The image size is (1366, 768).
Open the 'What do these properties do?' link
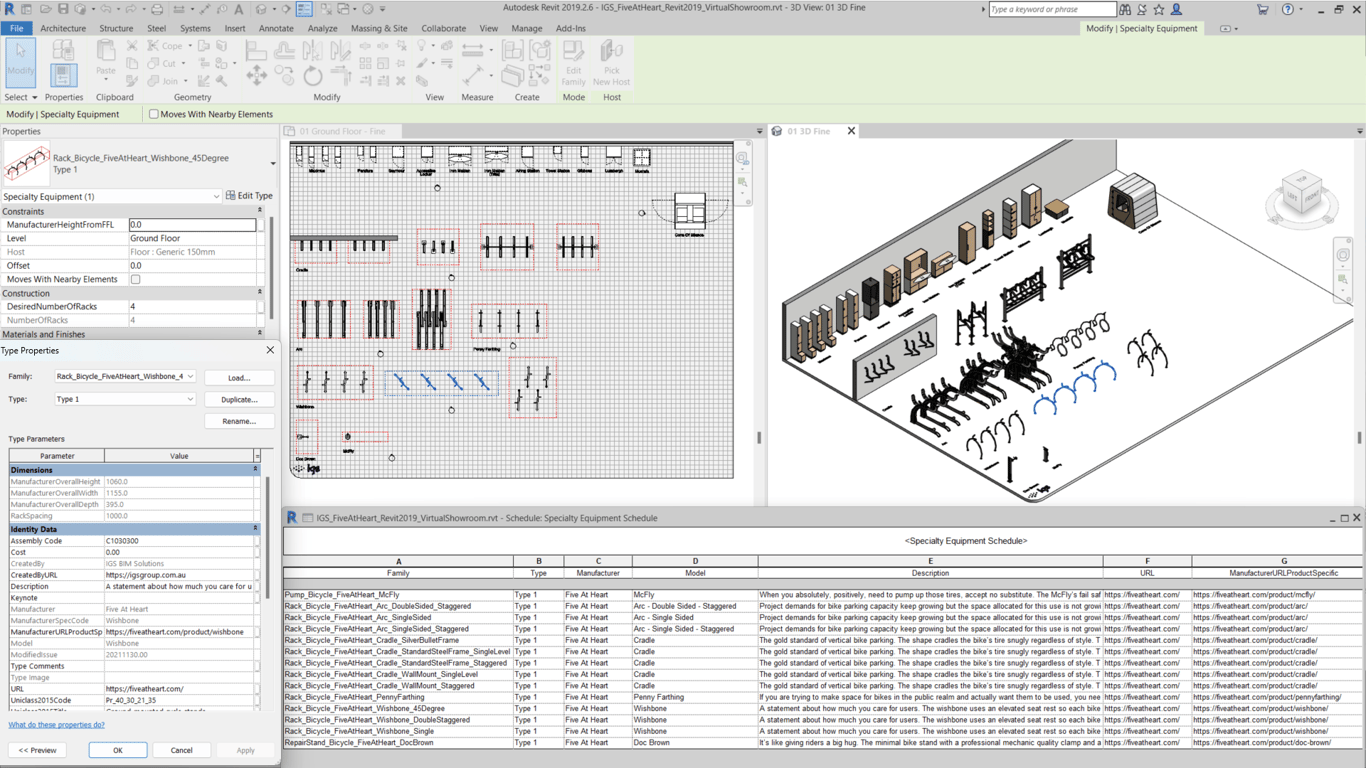coord(56,725)
